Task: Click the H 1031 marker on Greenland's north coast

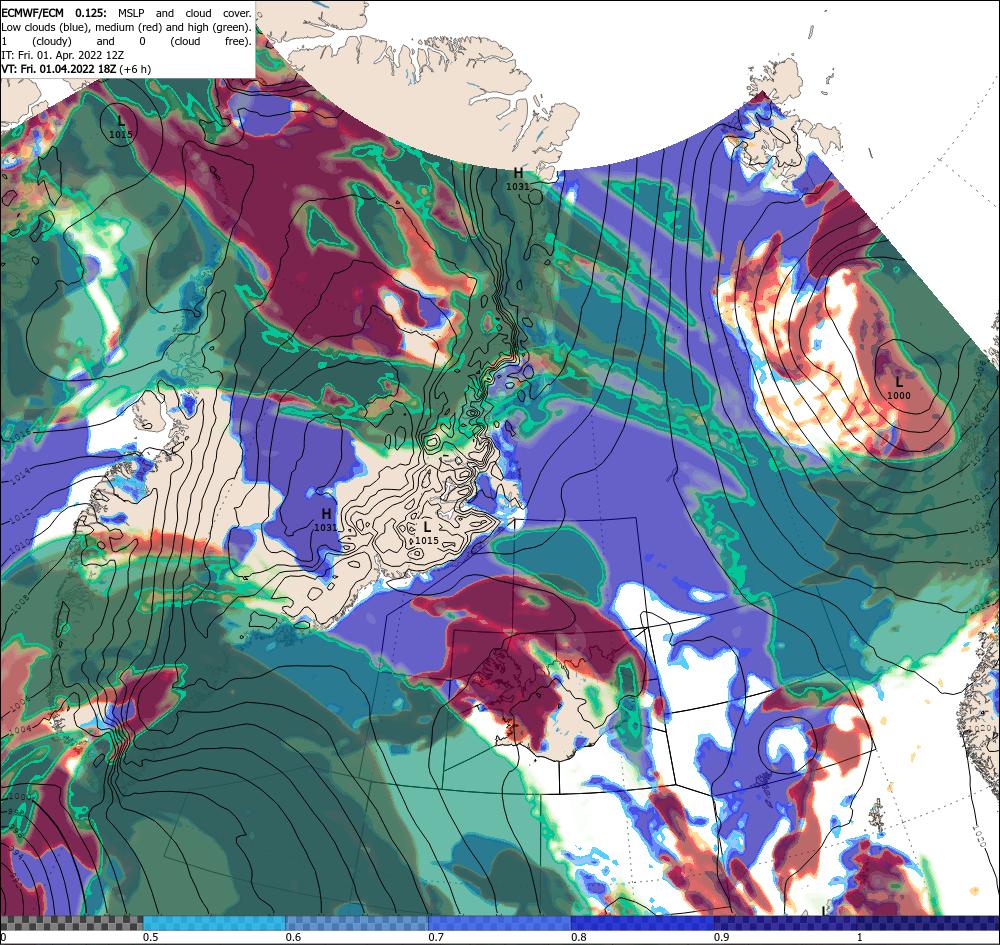Action: tap(518, 179)
